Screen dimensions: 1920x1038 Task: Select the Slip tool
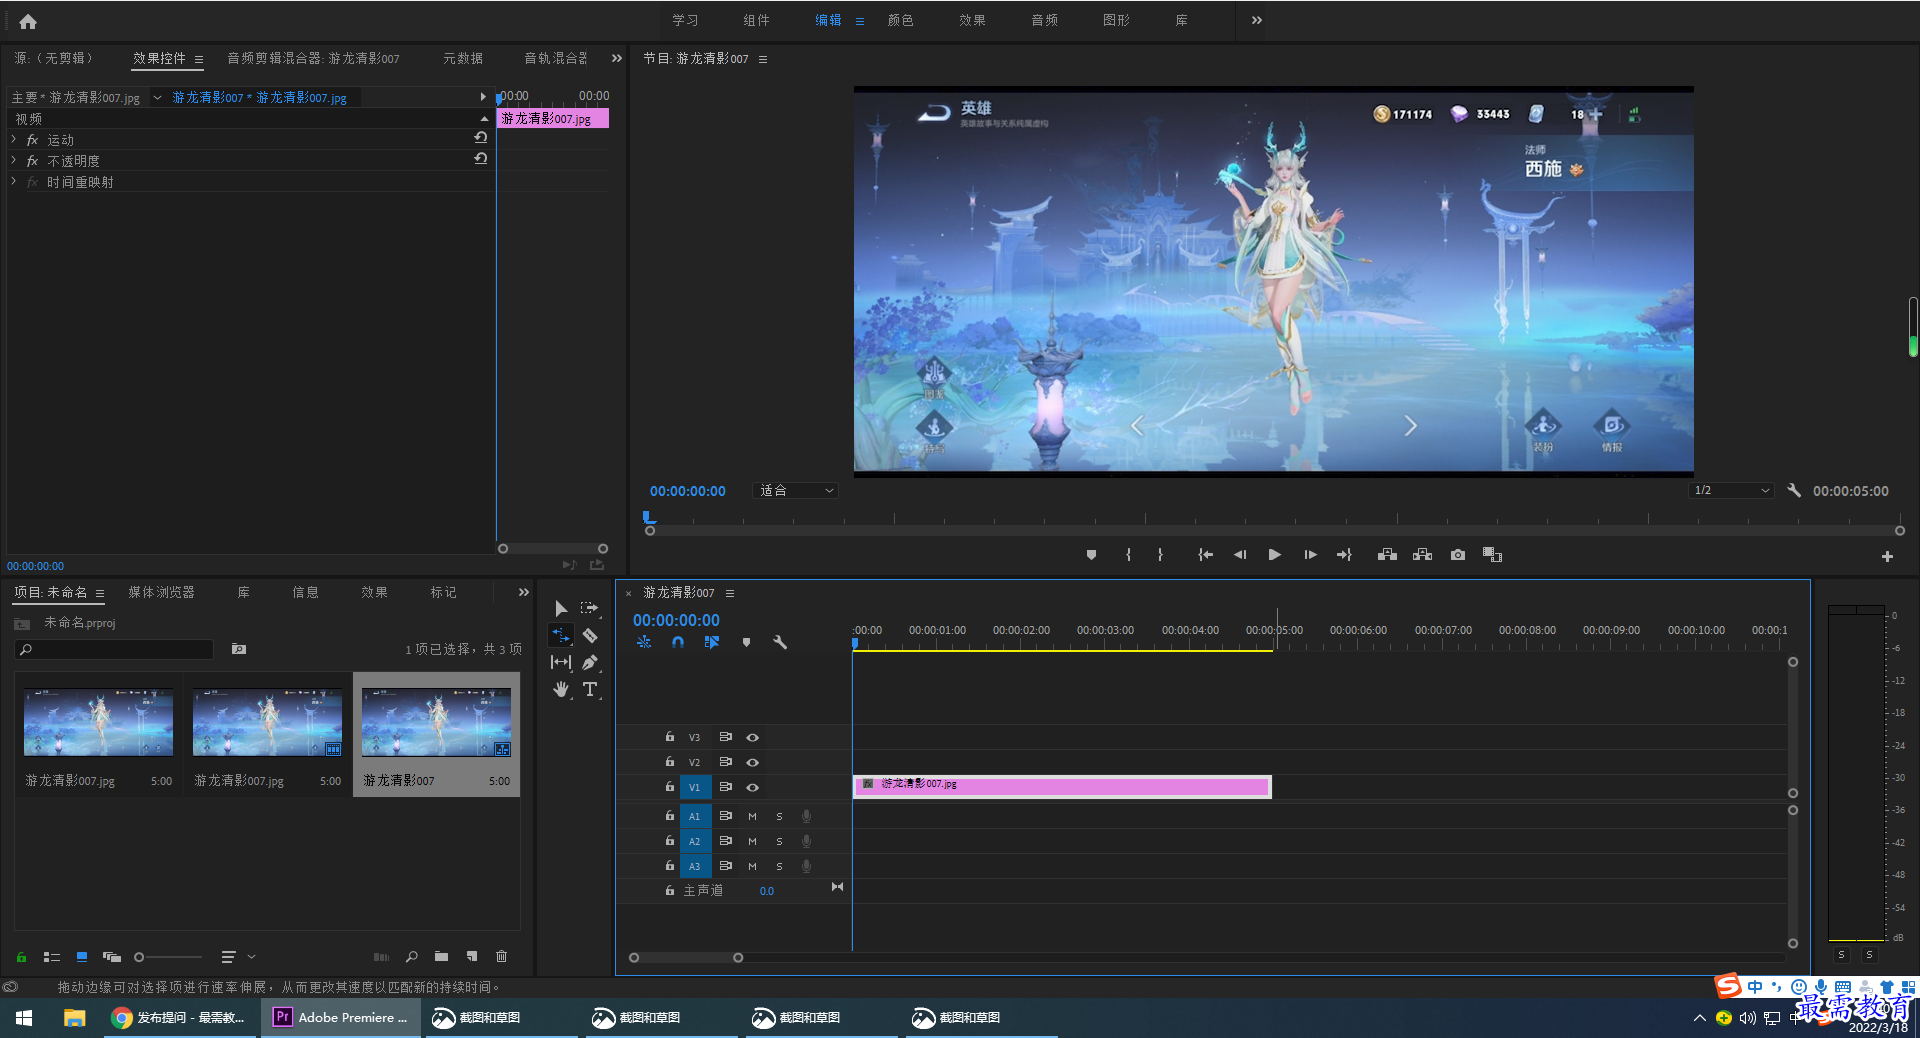[x=560, y=662]
